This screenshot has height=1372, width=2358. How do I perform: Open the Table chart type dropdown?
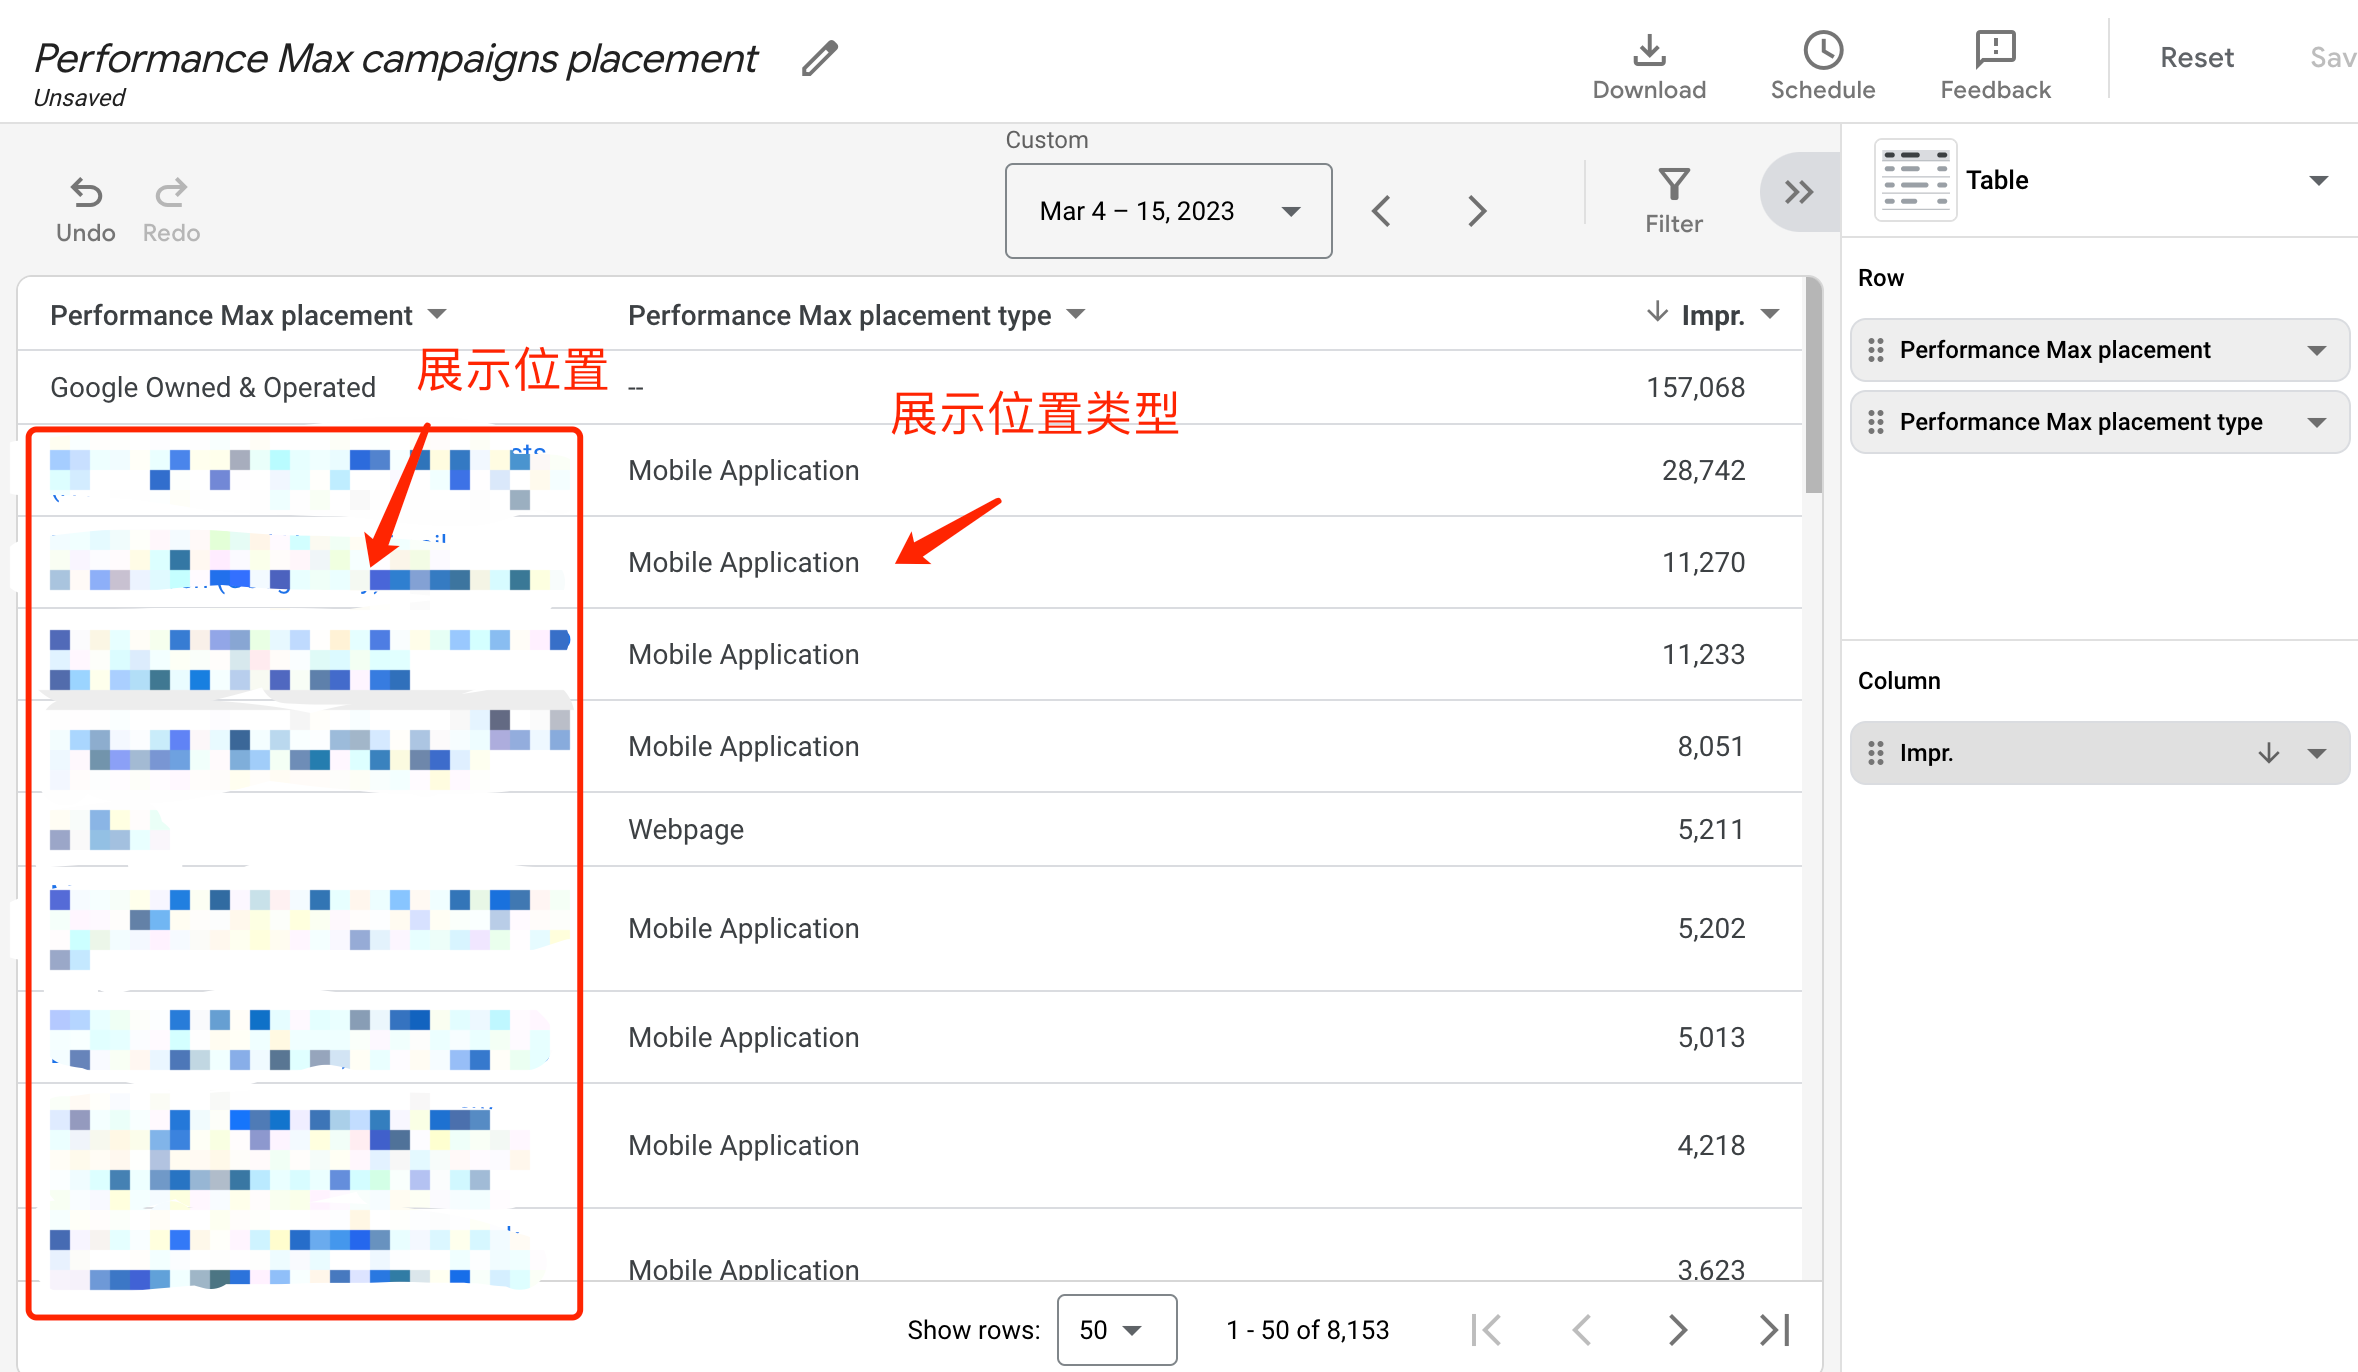(2321, 180)
